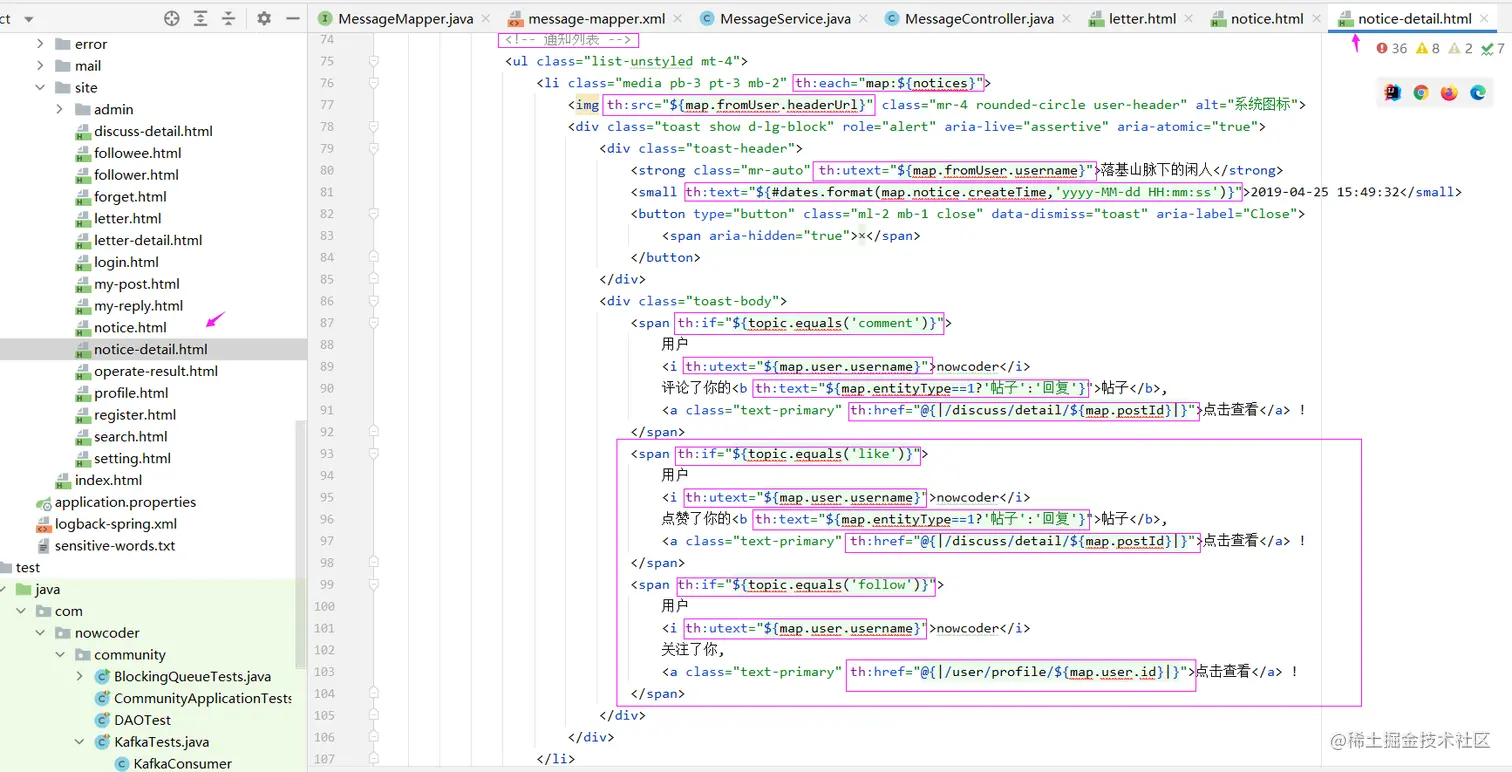Select CommunityApplicationTests class
The image size is (1512, 772).
click(203, 699)
